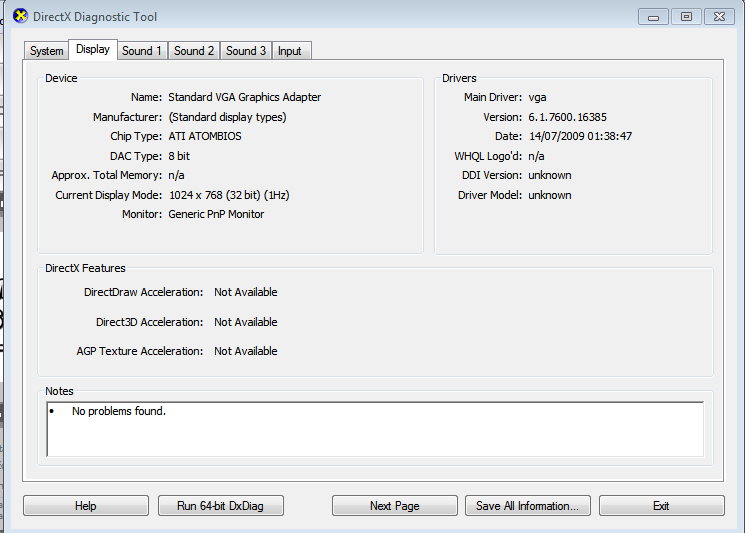Click the 'AGP Texture Acceleration:' label
Viewport: 745px width, 533px height.
[140, 351]
